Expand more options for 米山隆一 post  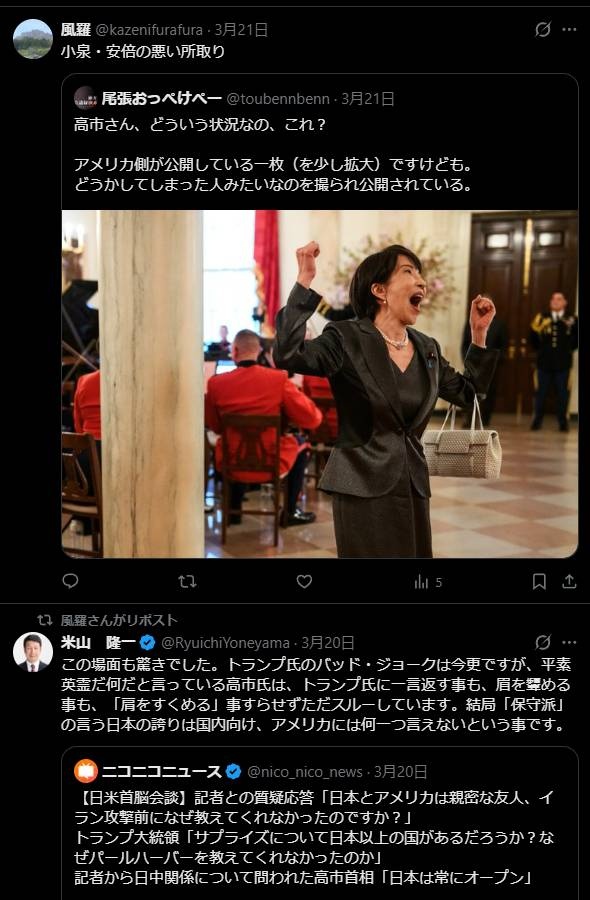pos(569,642)
